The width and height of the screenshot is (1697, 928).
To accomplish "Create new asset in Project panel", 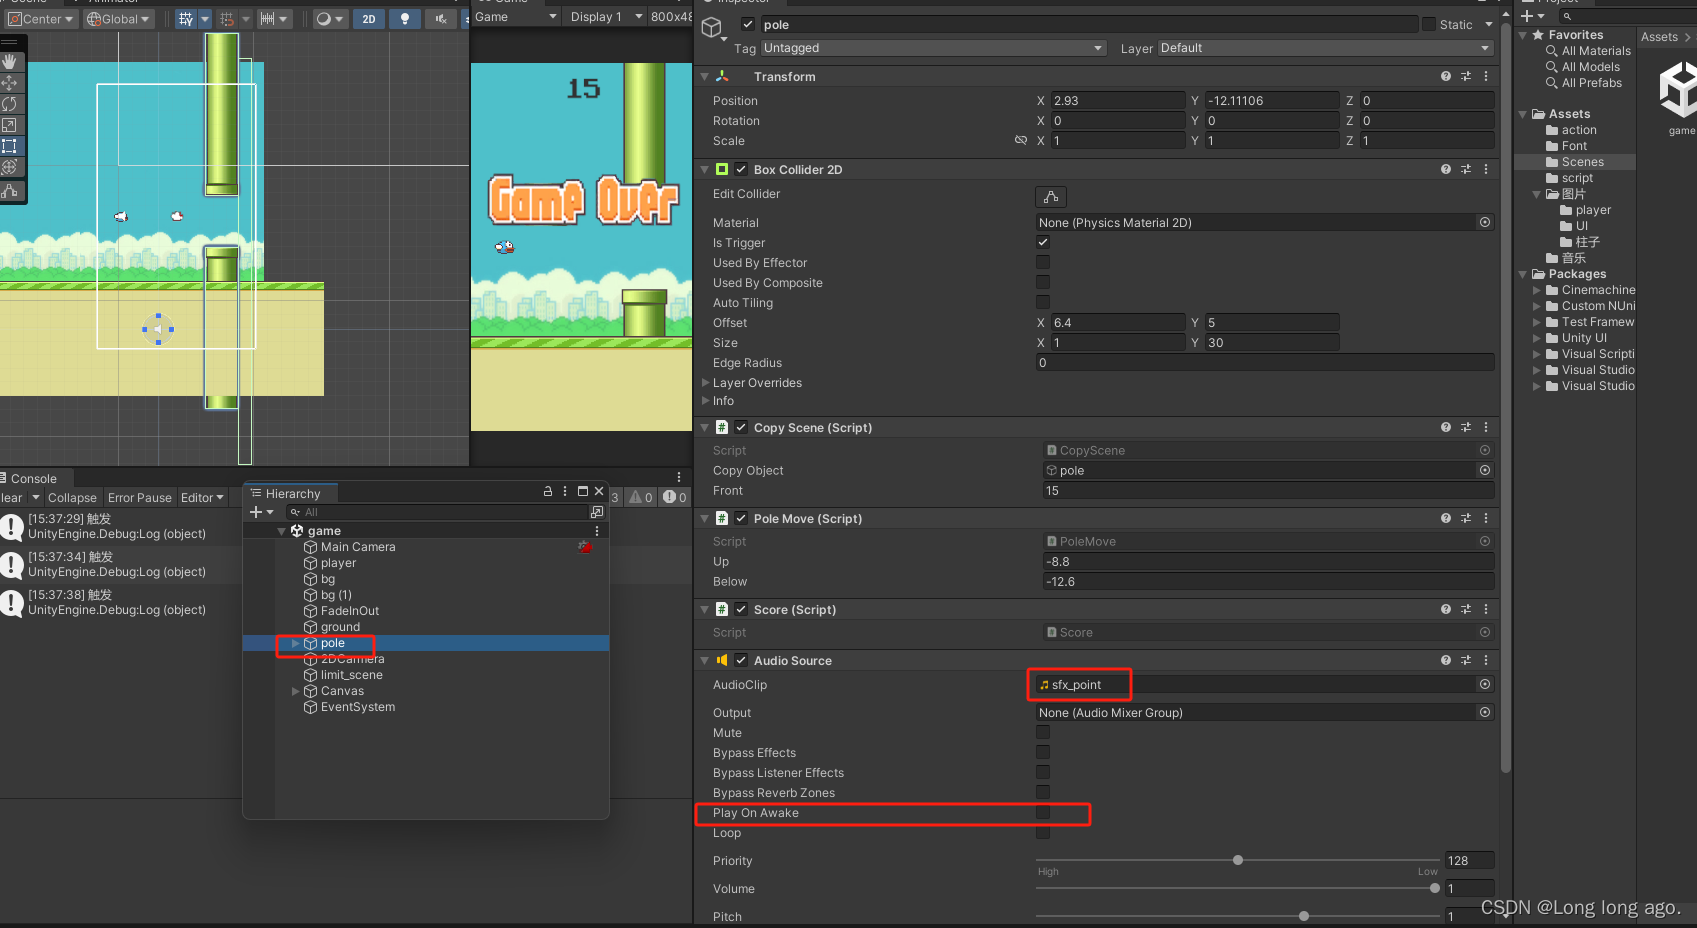I will coord(1533,16).
